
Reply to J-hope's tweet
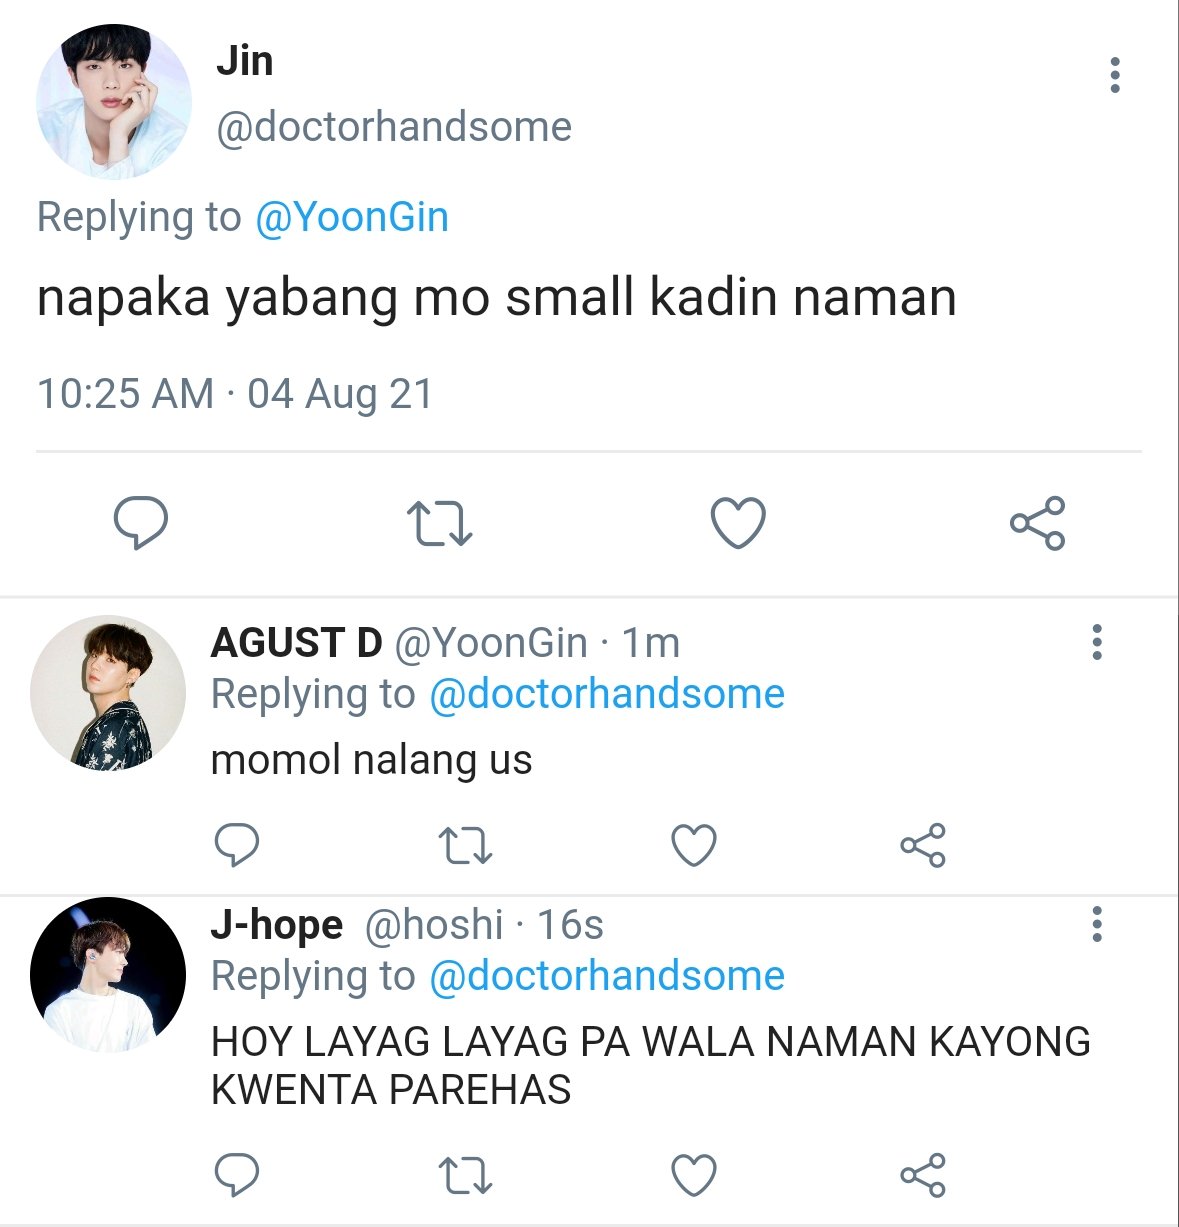click(x=237, y=1175)
